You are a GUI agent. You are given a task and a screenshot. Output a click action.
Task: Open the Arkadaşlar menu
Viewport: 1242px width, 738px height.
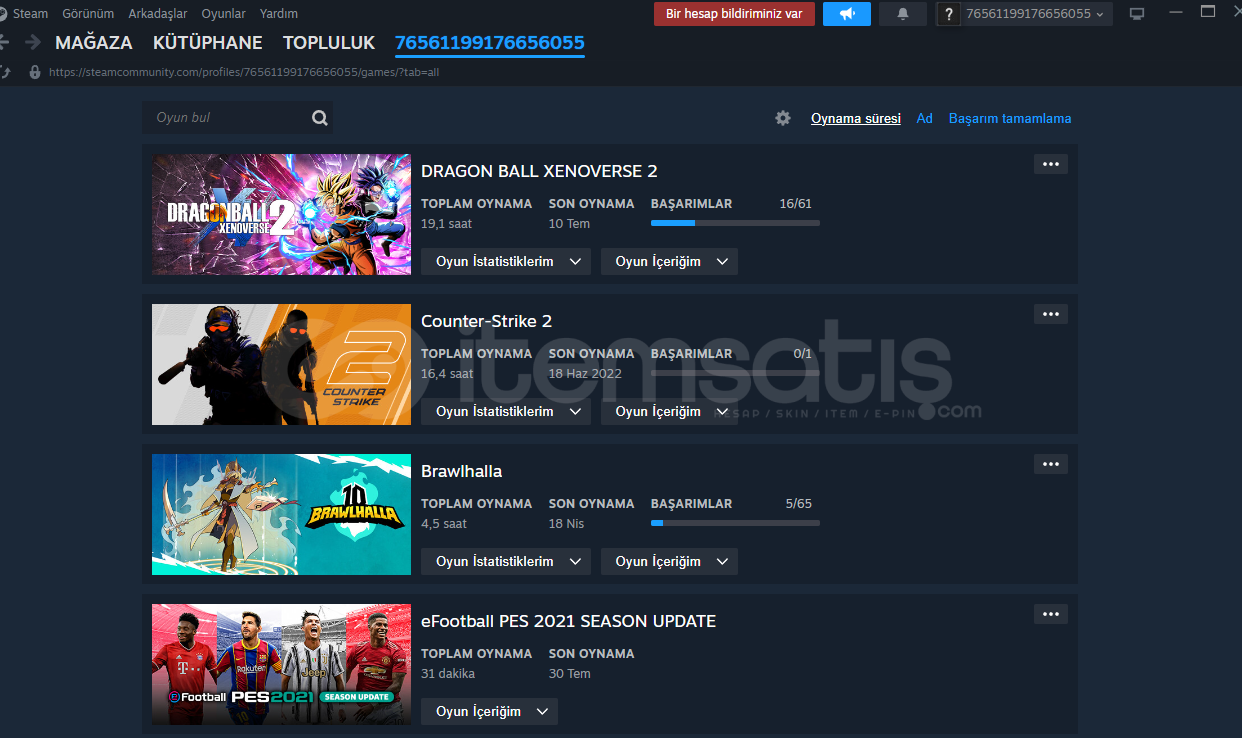(158, 14)
